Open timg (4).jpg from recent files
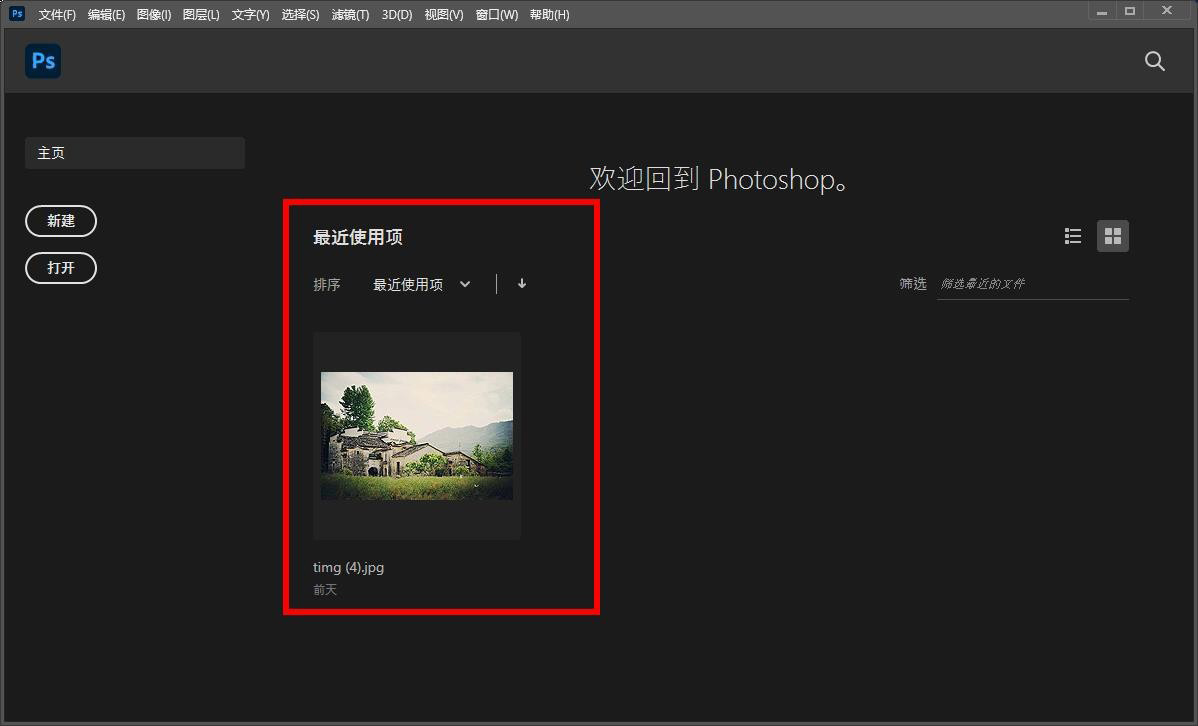Image resolution: width=1198 pixels, height=726 pixels. click(416, 435)
